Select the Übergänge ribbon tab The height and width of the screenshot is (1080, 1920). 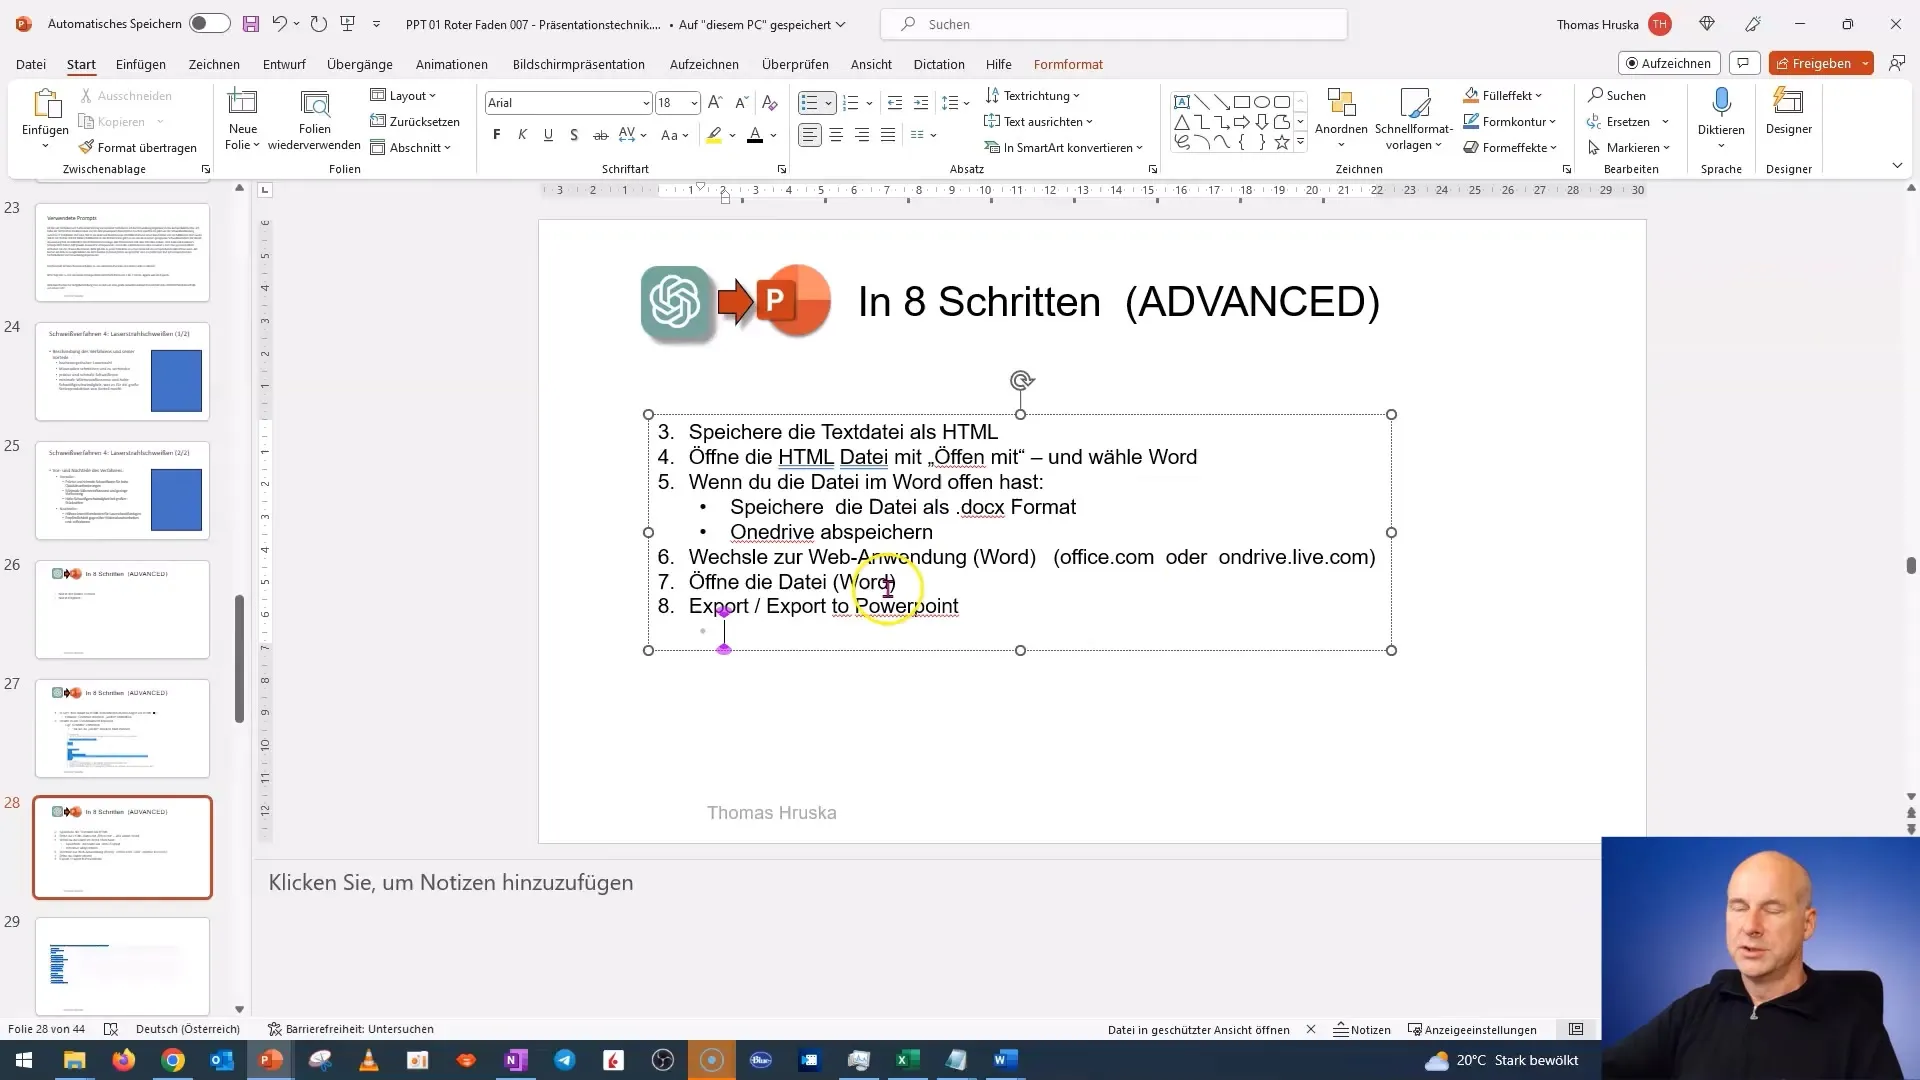click(359, 63)
